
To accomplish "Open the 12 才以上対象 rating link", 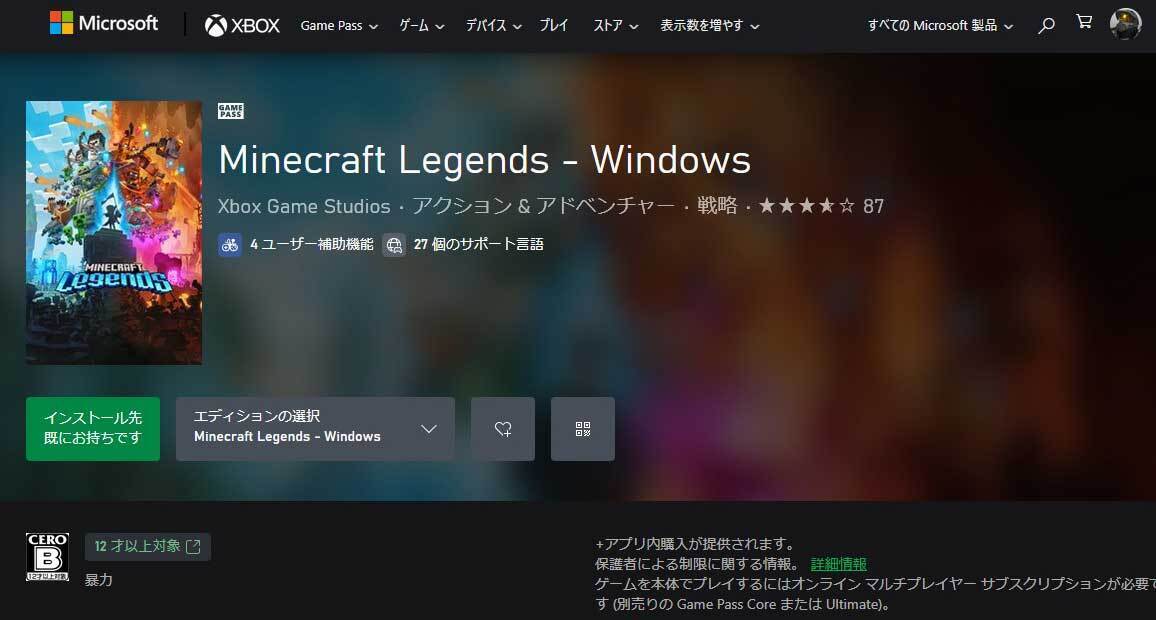I will pyautogui.click(x=147, y=546).
